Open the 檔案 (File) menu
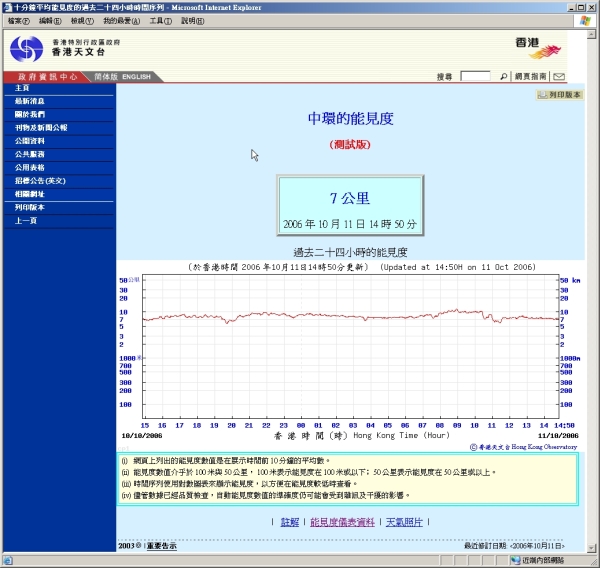Image resolution: width=600 pixels, height=568 pixels. [18, 21]
